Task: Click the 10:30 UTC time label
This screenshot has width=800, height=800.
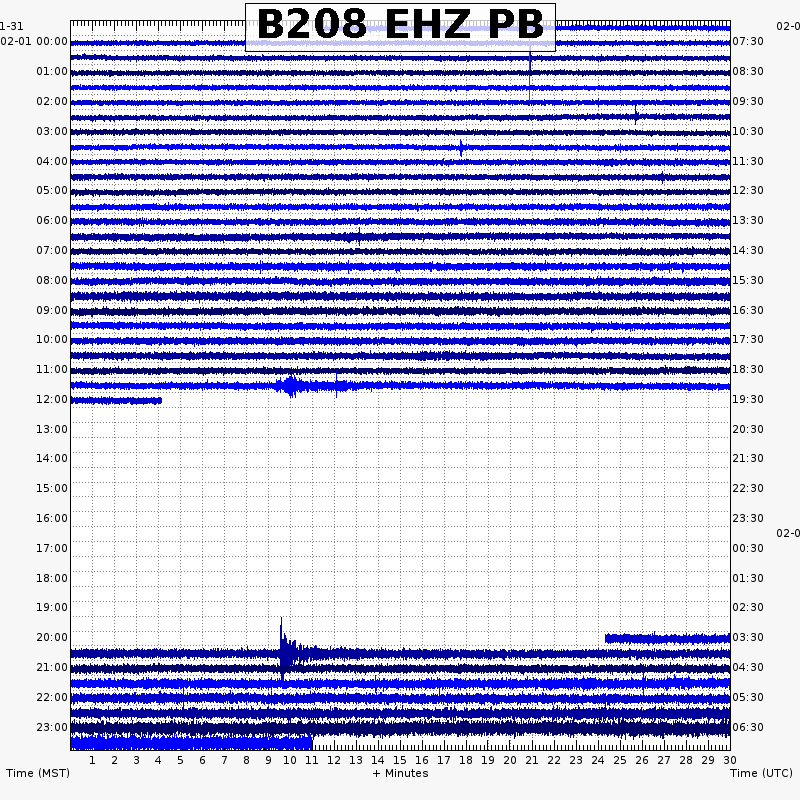Action: (748, 131)
